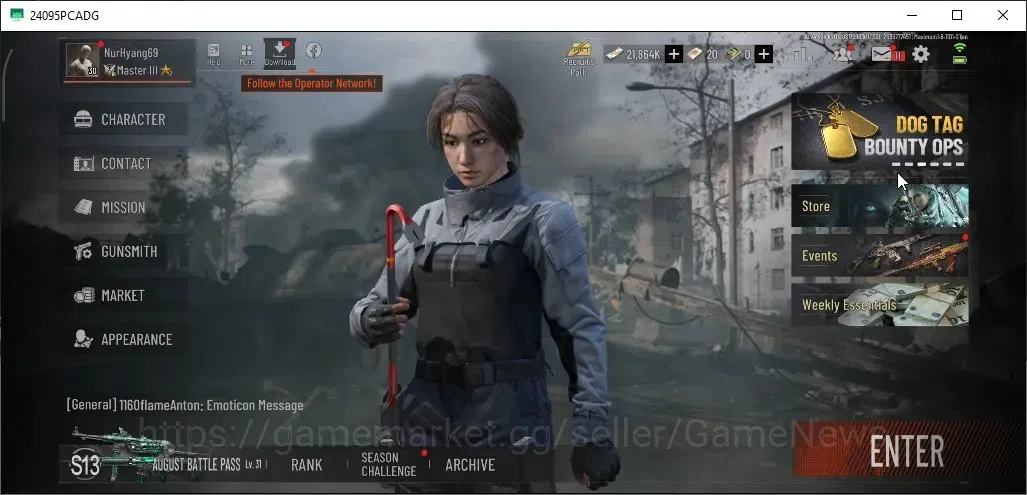1027x495 pixels.
Task: Click the Wi-Fi and battery status indicator
Action: (x=960, y=54)
